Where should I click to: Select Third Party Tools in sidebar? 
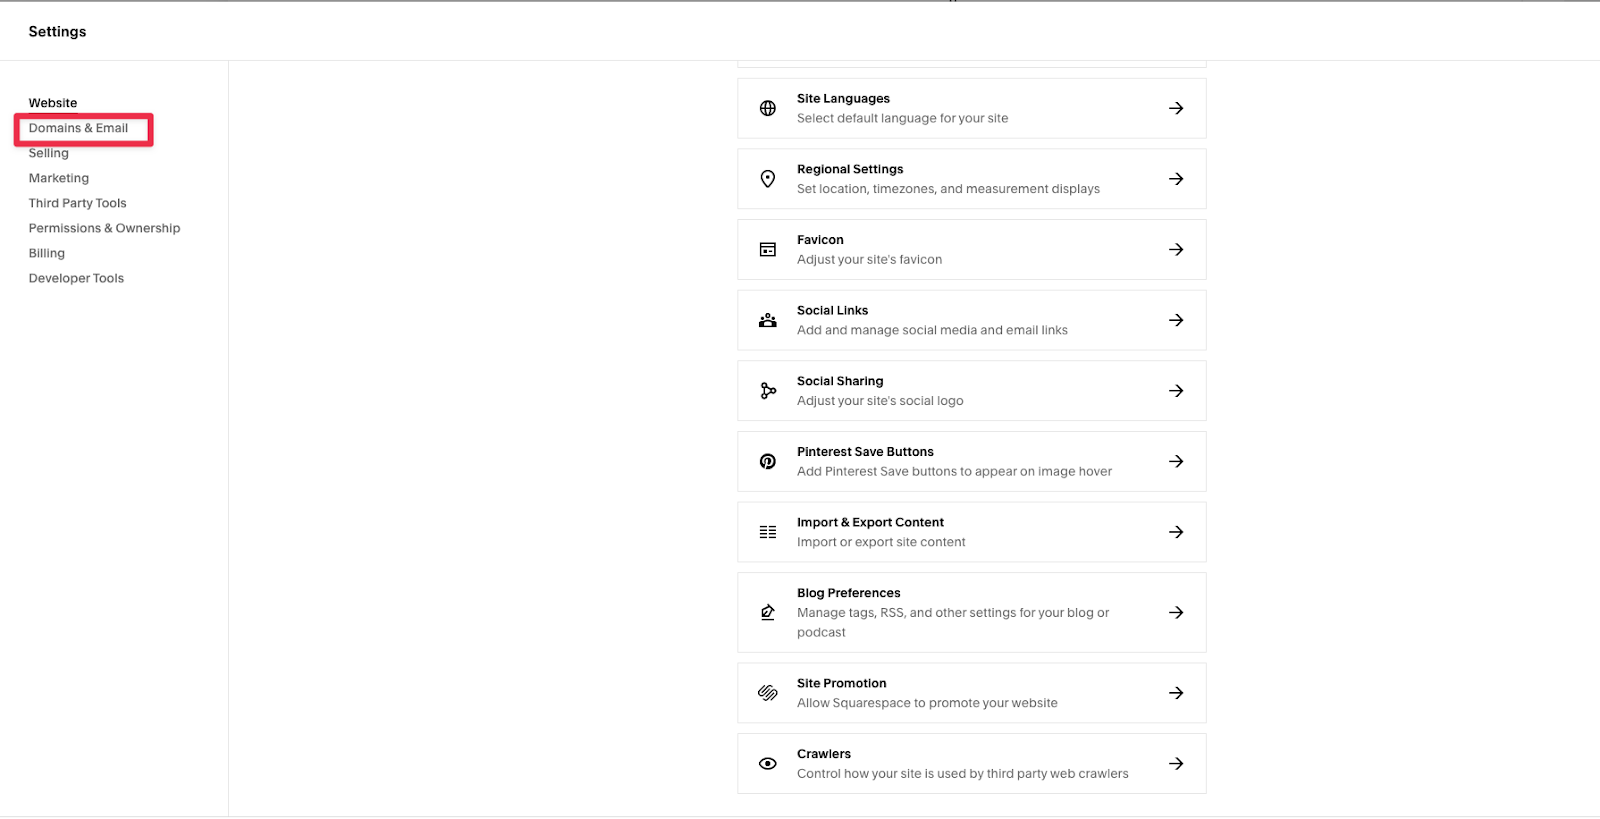pyautogui.click(x=77, y=203)
